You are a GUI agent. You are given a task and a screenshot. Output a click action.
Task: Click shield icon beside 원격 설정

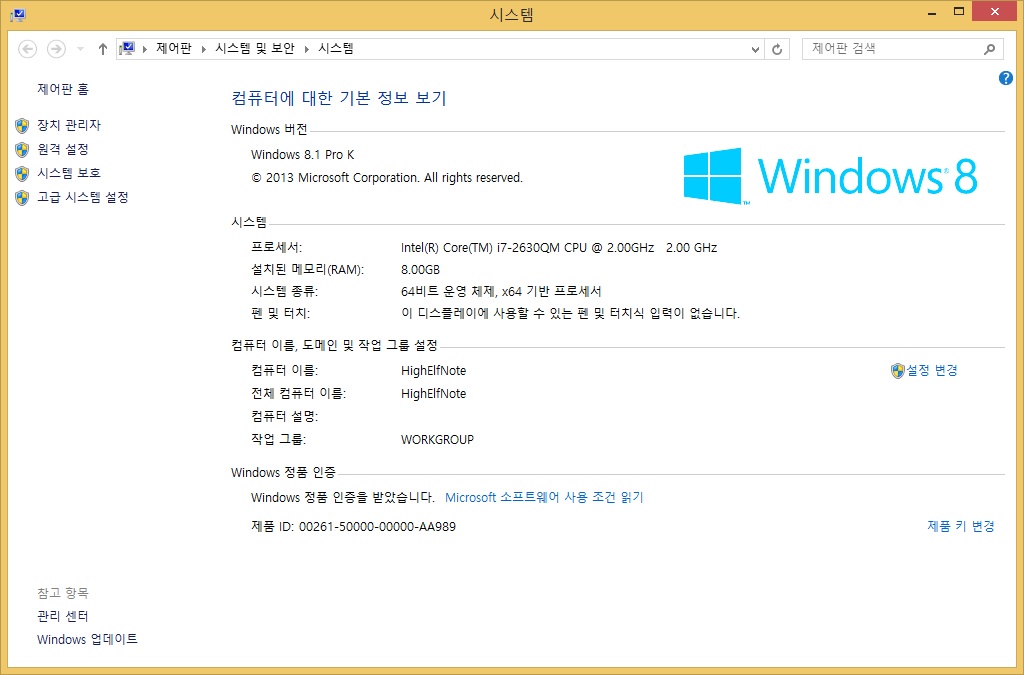point(22,149)
